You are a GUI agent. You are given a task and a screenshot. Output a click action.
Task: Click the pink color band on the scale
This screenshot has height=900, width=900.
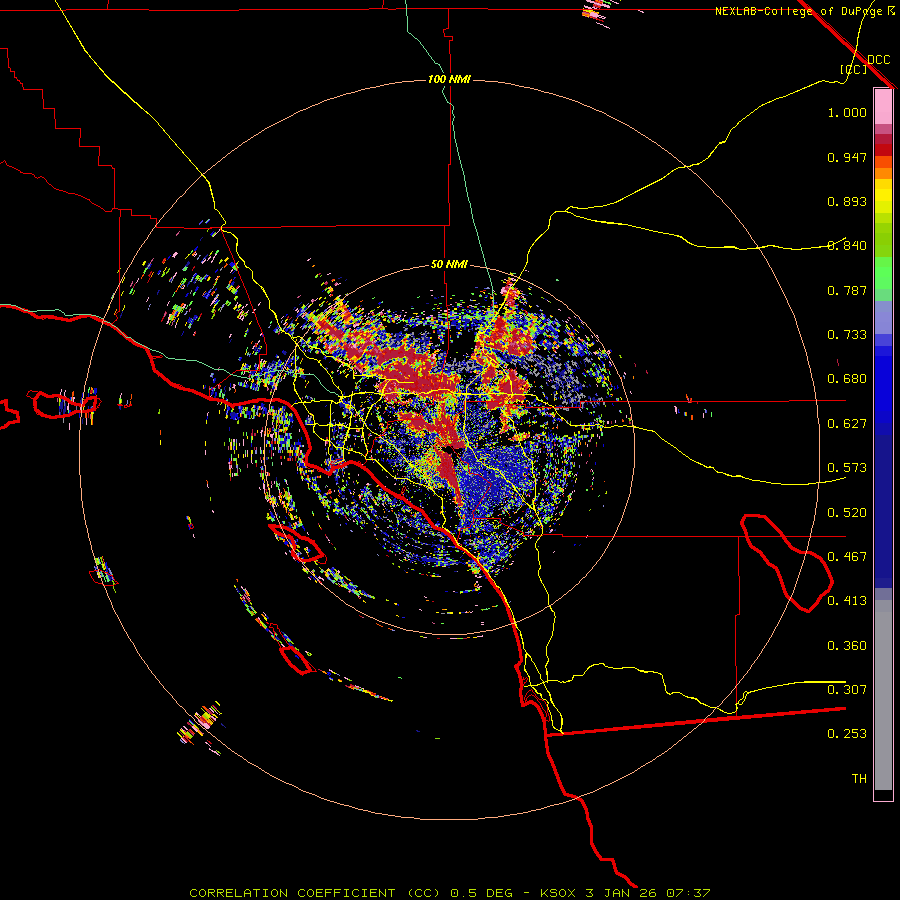pyautogui.click(x=883, y=107)
